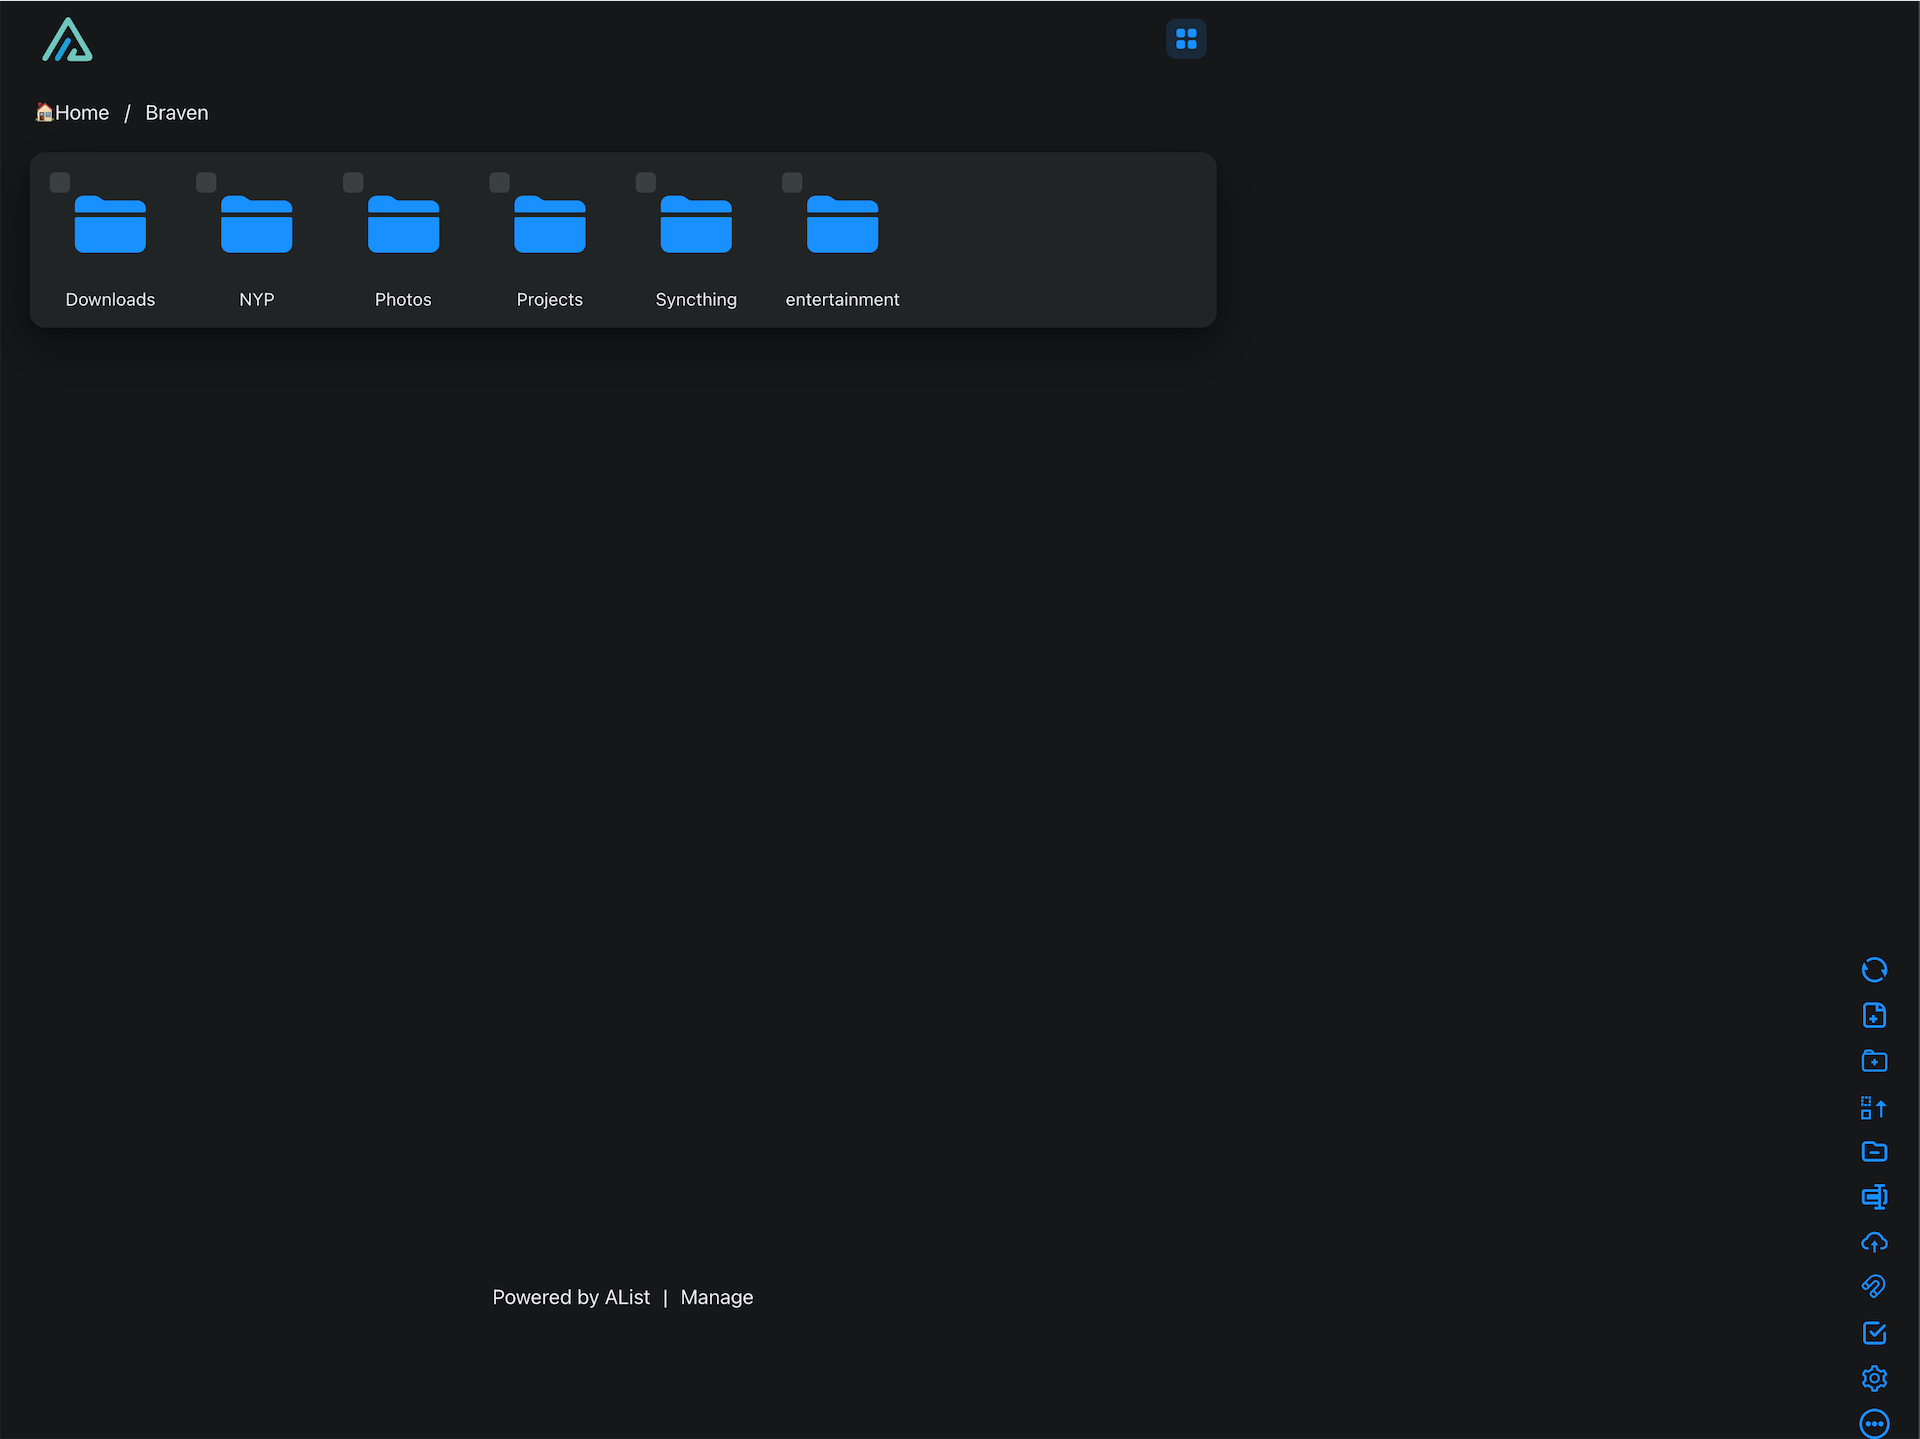Open the Manage link in the footer
1920x1439 pixels.
[x=716, y=1297]
